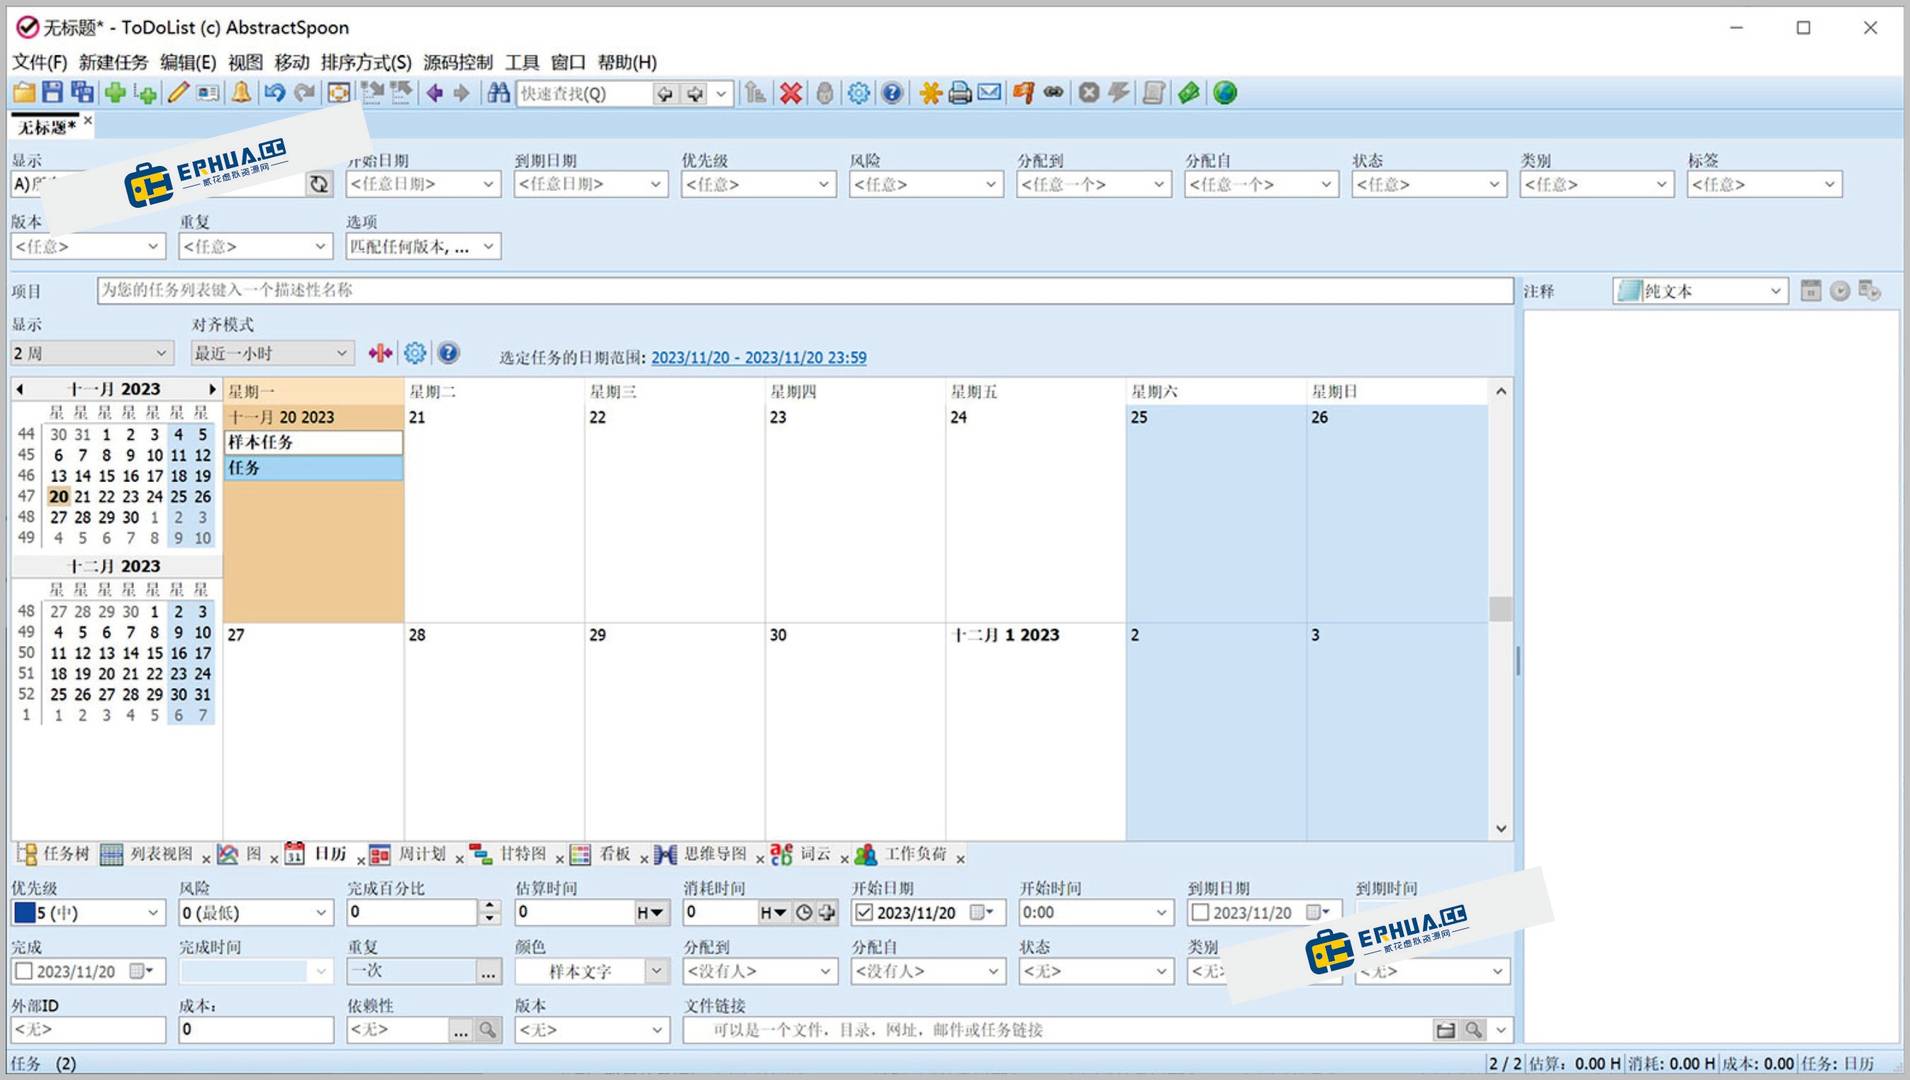Switch to the 甘特图 Gantt chart tab

pos(521,855)
